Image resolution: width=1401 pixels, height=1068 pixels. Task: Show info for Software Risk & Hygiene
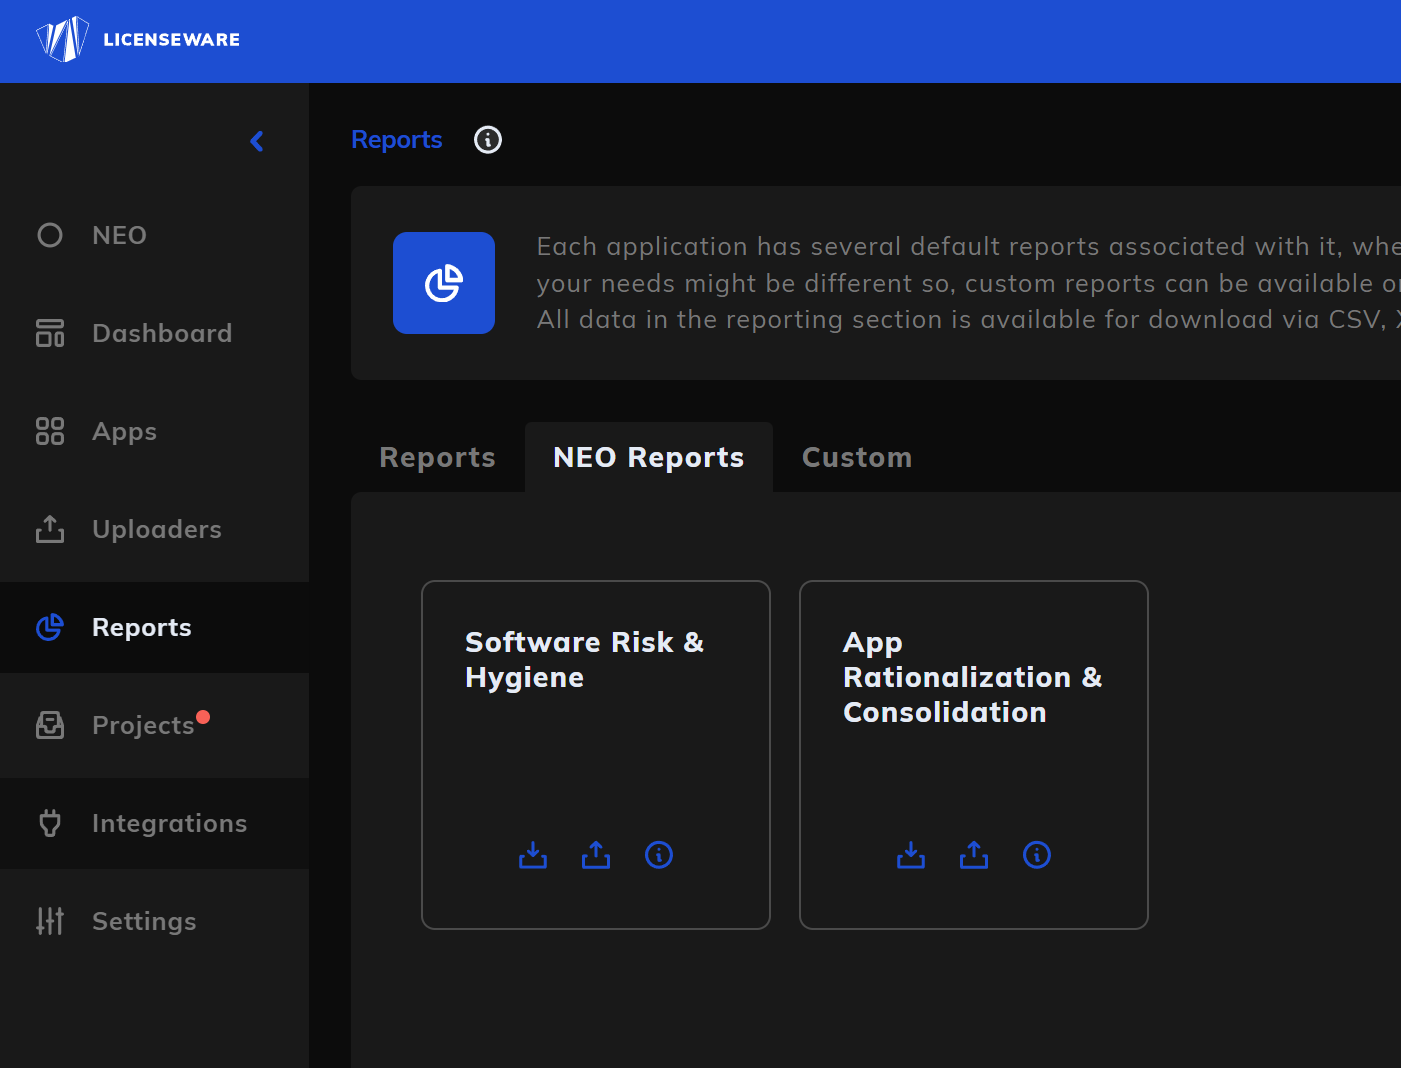click(x=659, y=855)
